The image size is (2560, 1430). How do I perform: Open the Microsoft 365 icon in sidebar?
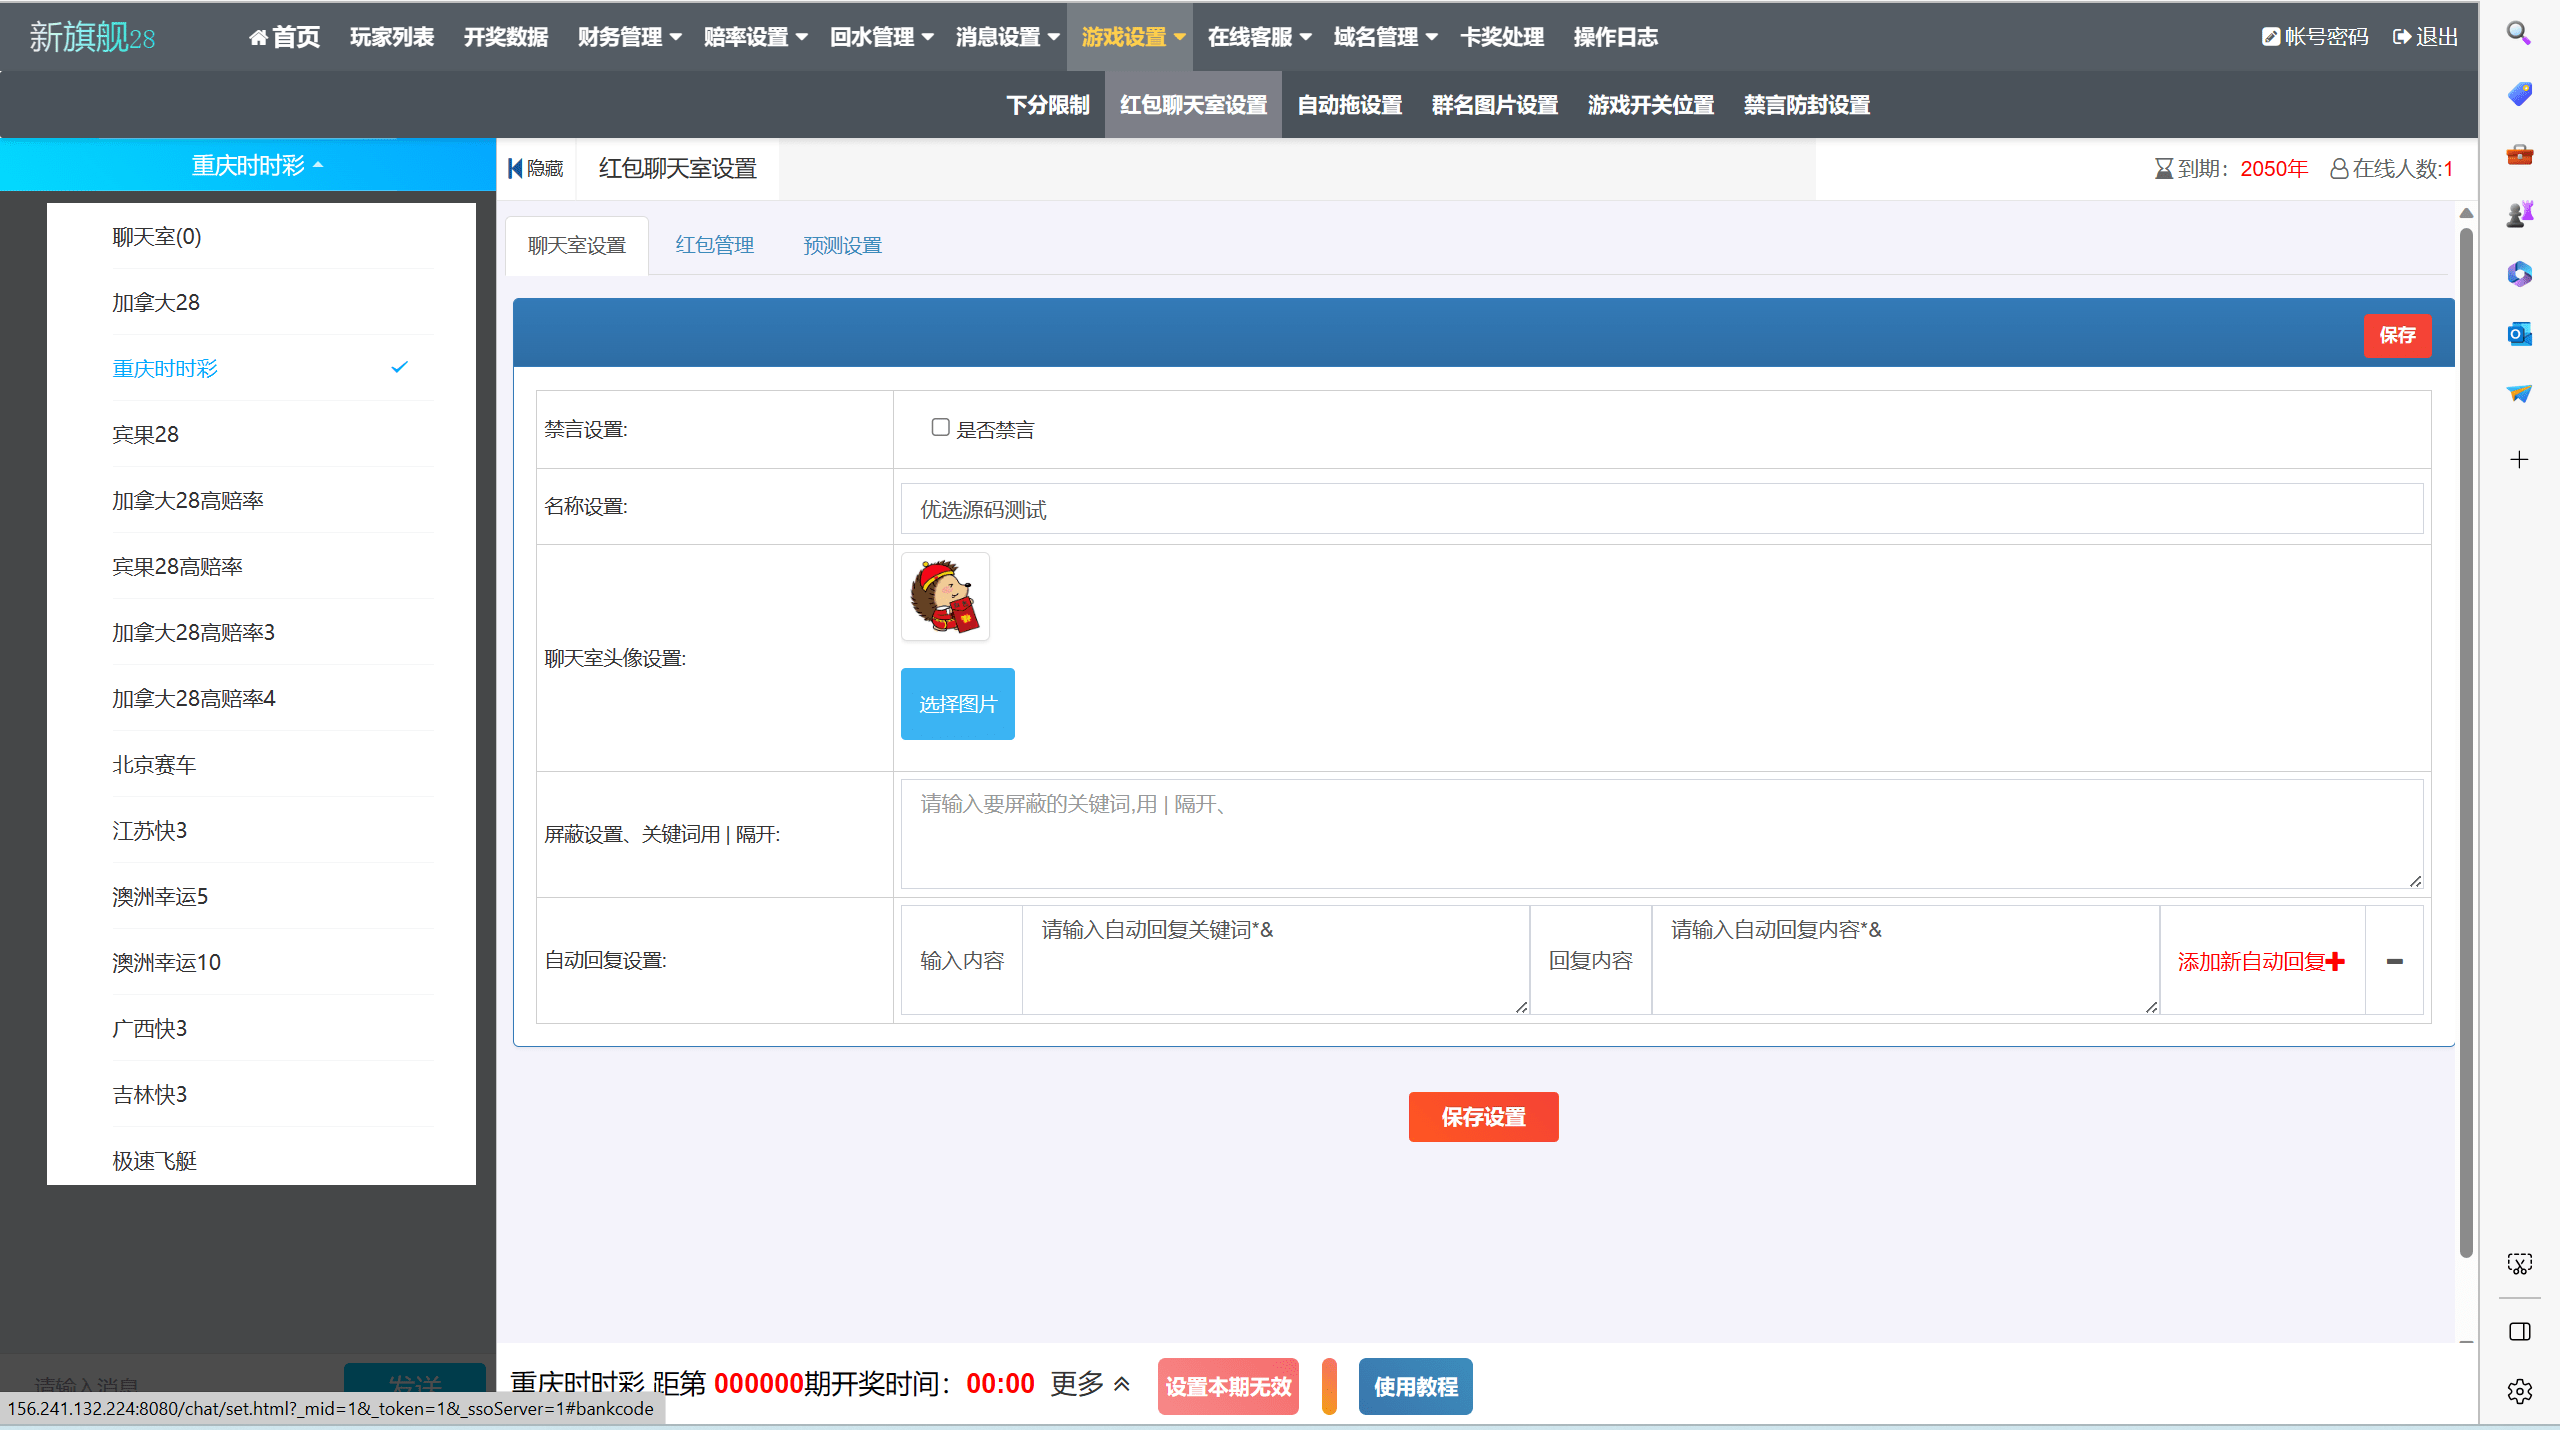point(2519,274)
